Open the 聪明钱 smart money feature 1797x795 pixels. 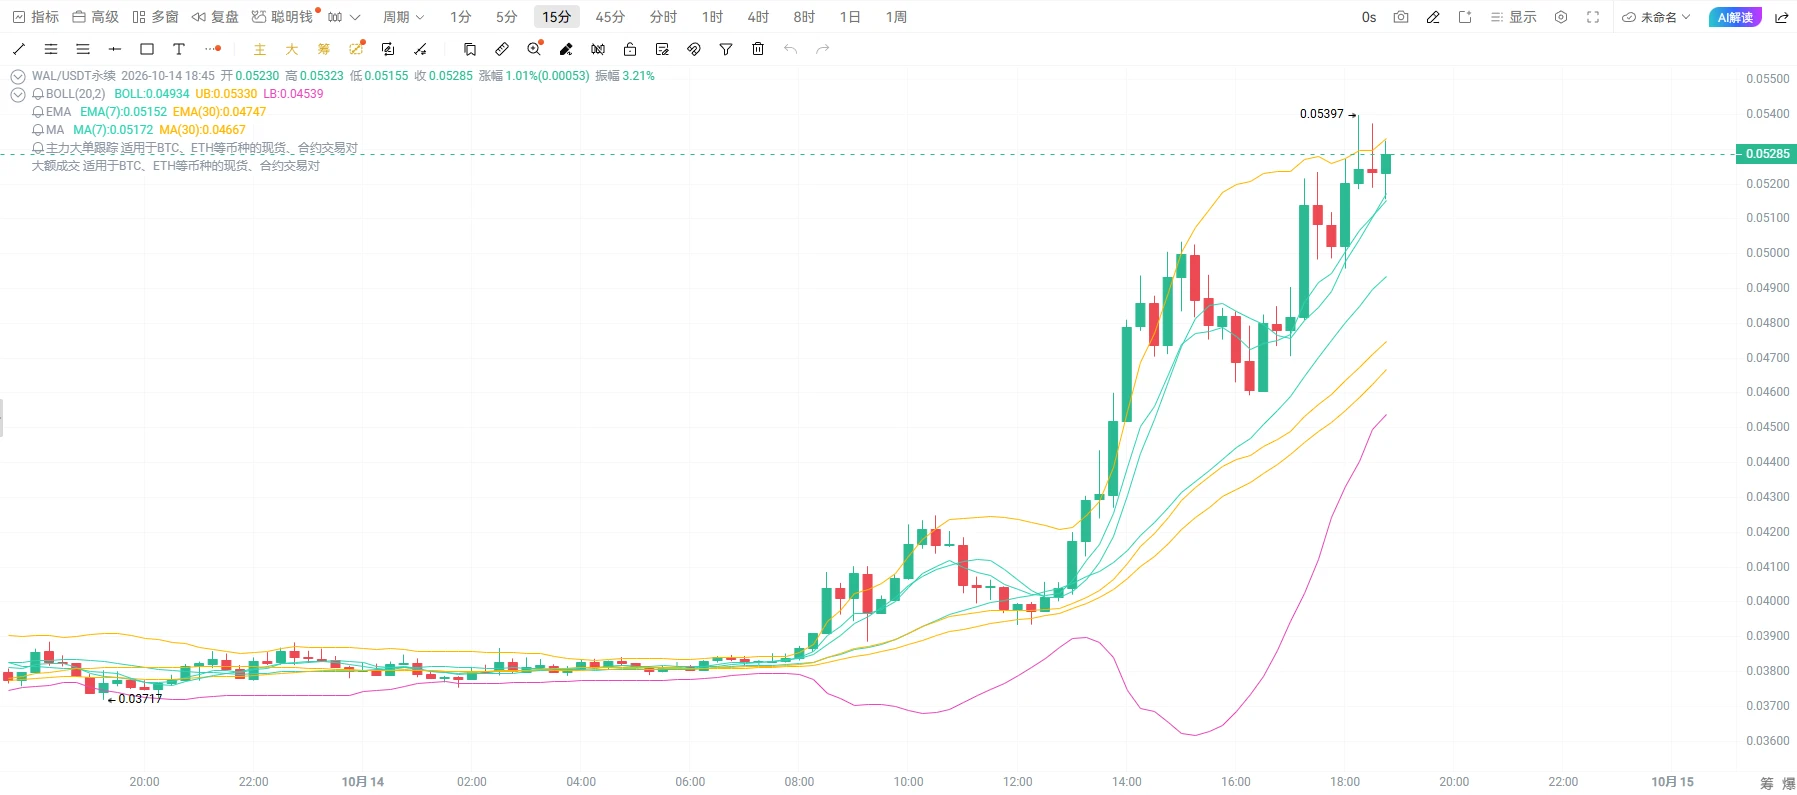(283, 17)
